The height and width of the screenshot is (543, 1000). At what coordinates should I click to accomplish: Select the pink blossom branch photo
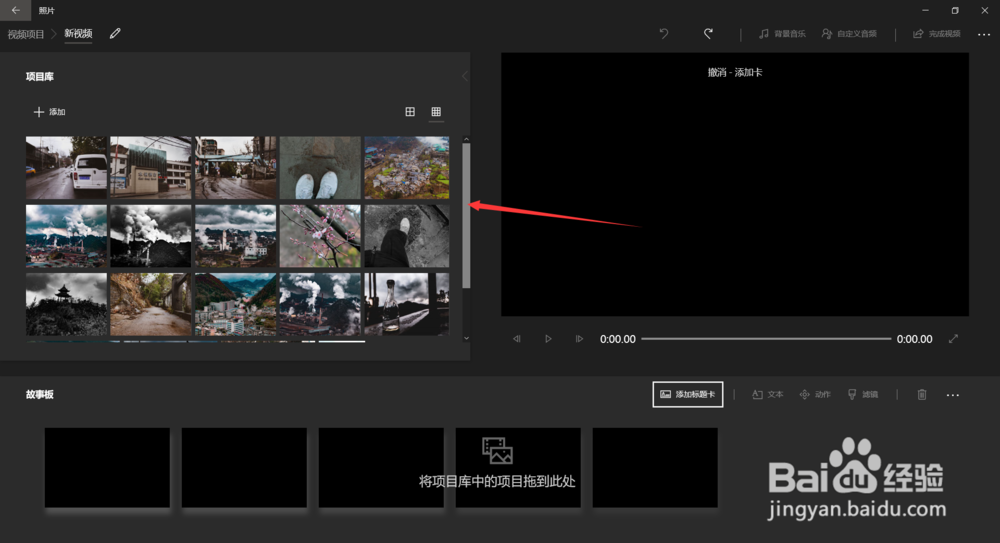pos(320,235)
